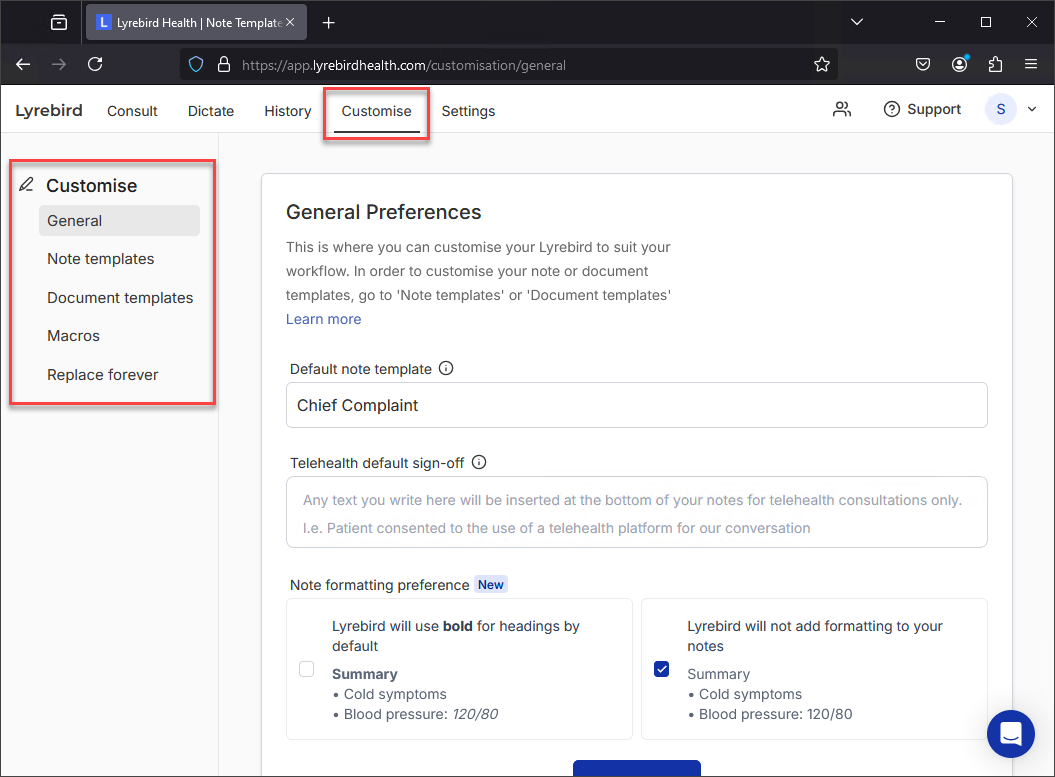This screenshot has width=1055, height=777.
Task: Click the address bar URL field
Action: coord(509,65)
